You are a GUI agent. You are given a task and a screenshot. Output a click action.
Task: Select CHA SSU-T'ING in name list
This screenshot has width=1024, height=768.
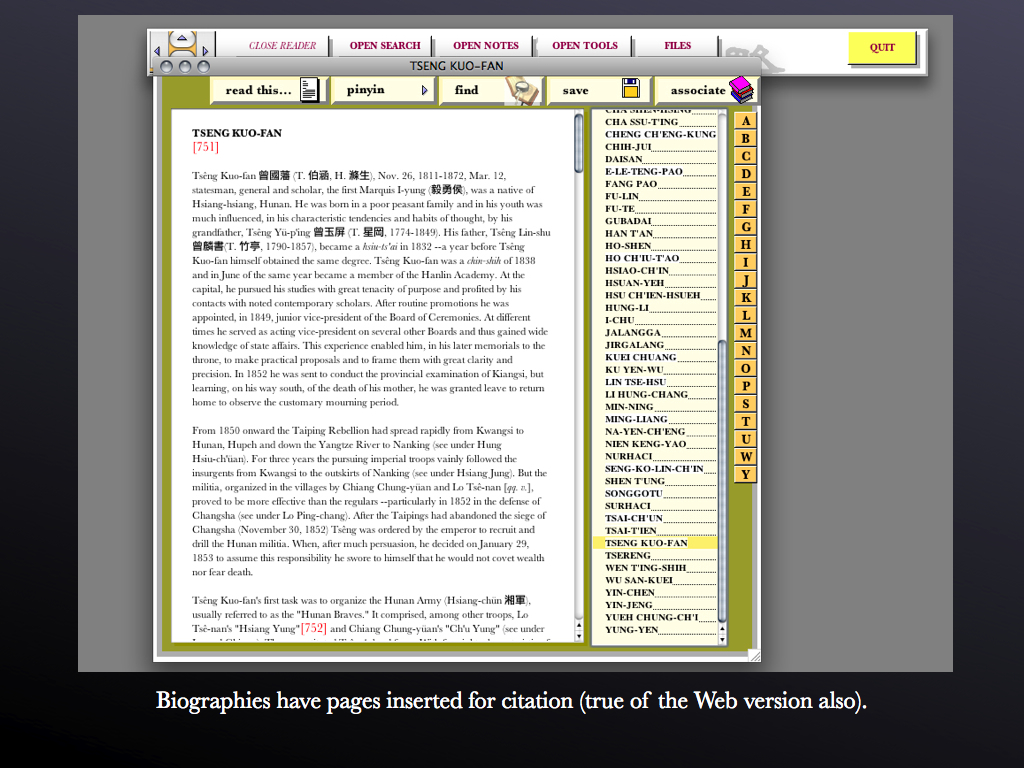click(641, 121)
